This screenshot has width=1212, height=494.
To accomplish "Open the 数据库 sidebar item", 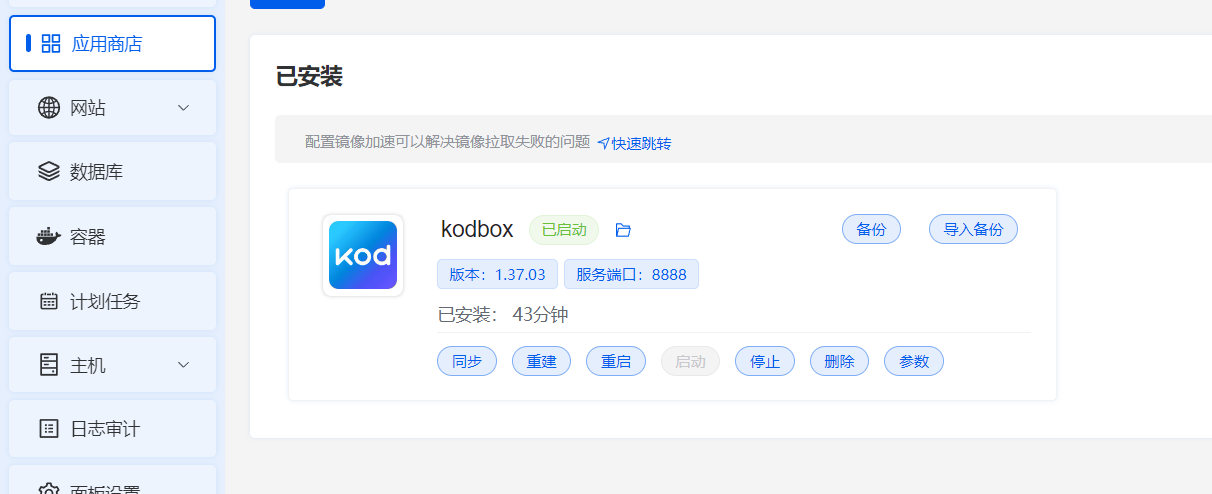I will [112, 172].
